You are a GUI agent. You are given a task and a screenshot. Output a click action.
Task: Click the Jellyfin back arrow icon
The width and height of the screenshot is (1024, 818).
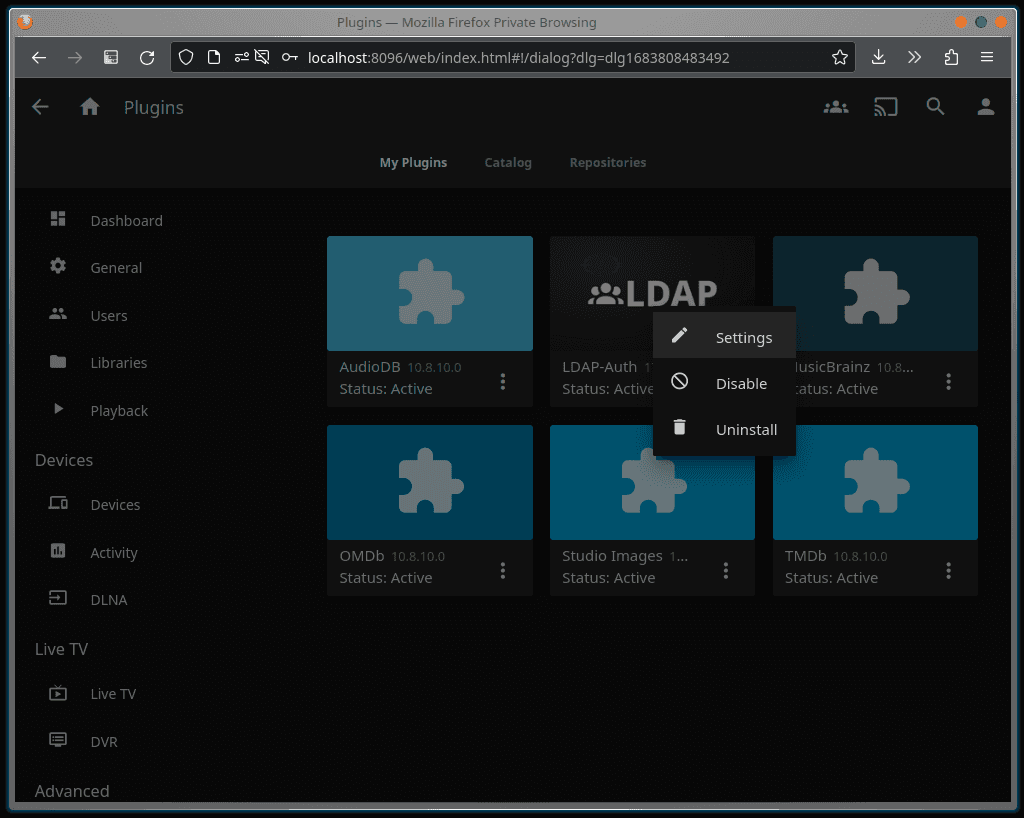[40, 107]
